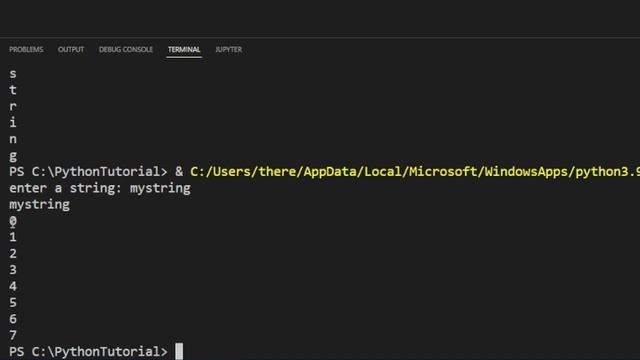The width and height of the screenshot is (640, 360).
Task: Click the output number 6
Action: (x=13, y=319)
